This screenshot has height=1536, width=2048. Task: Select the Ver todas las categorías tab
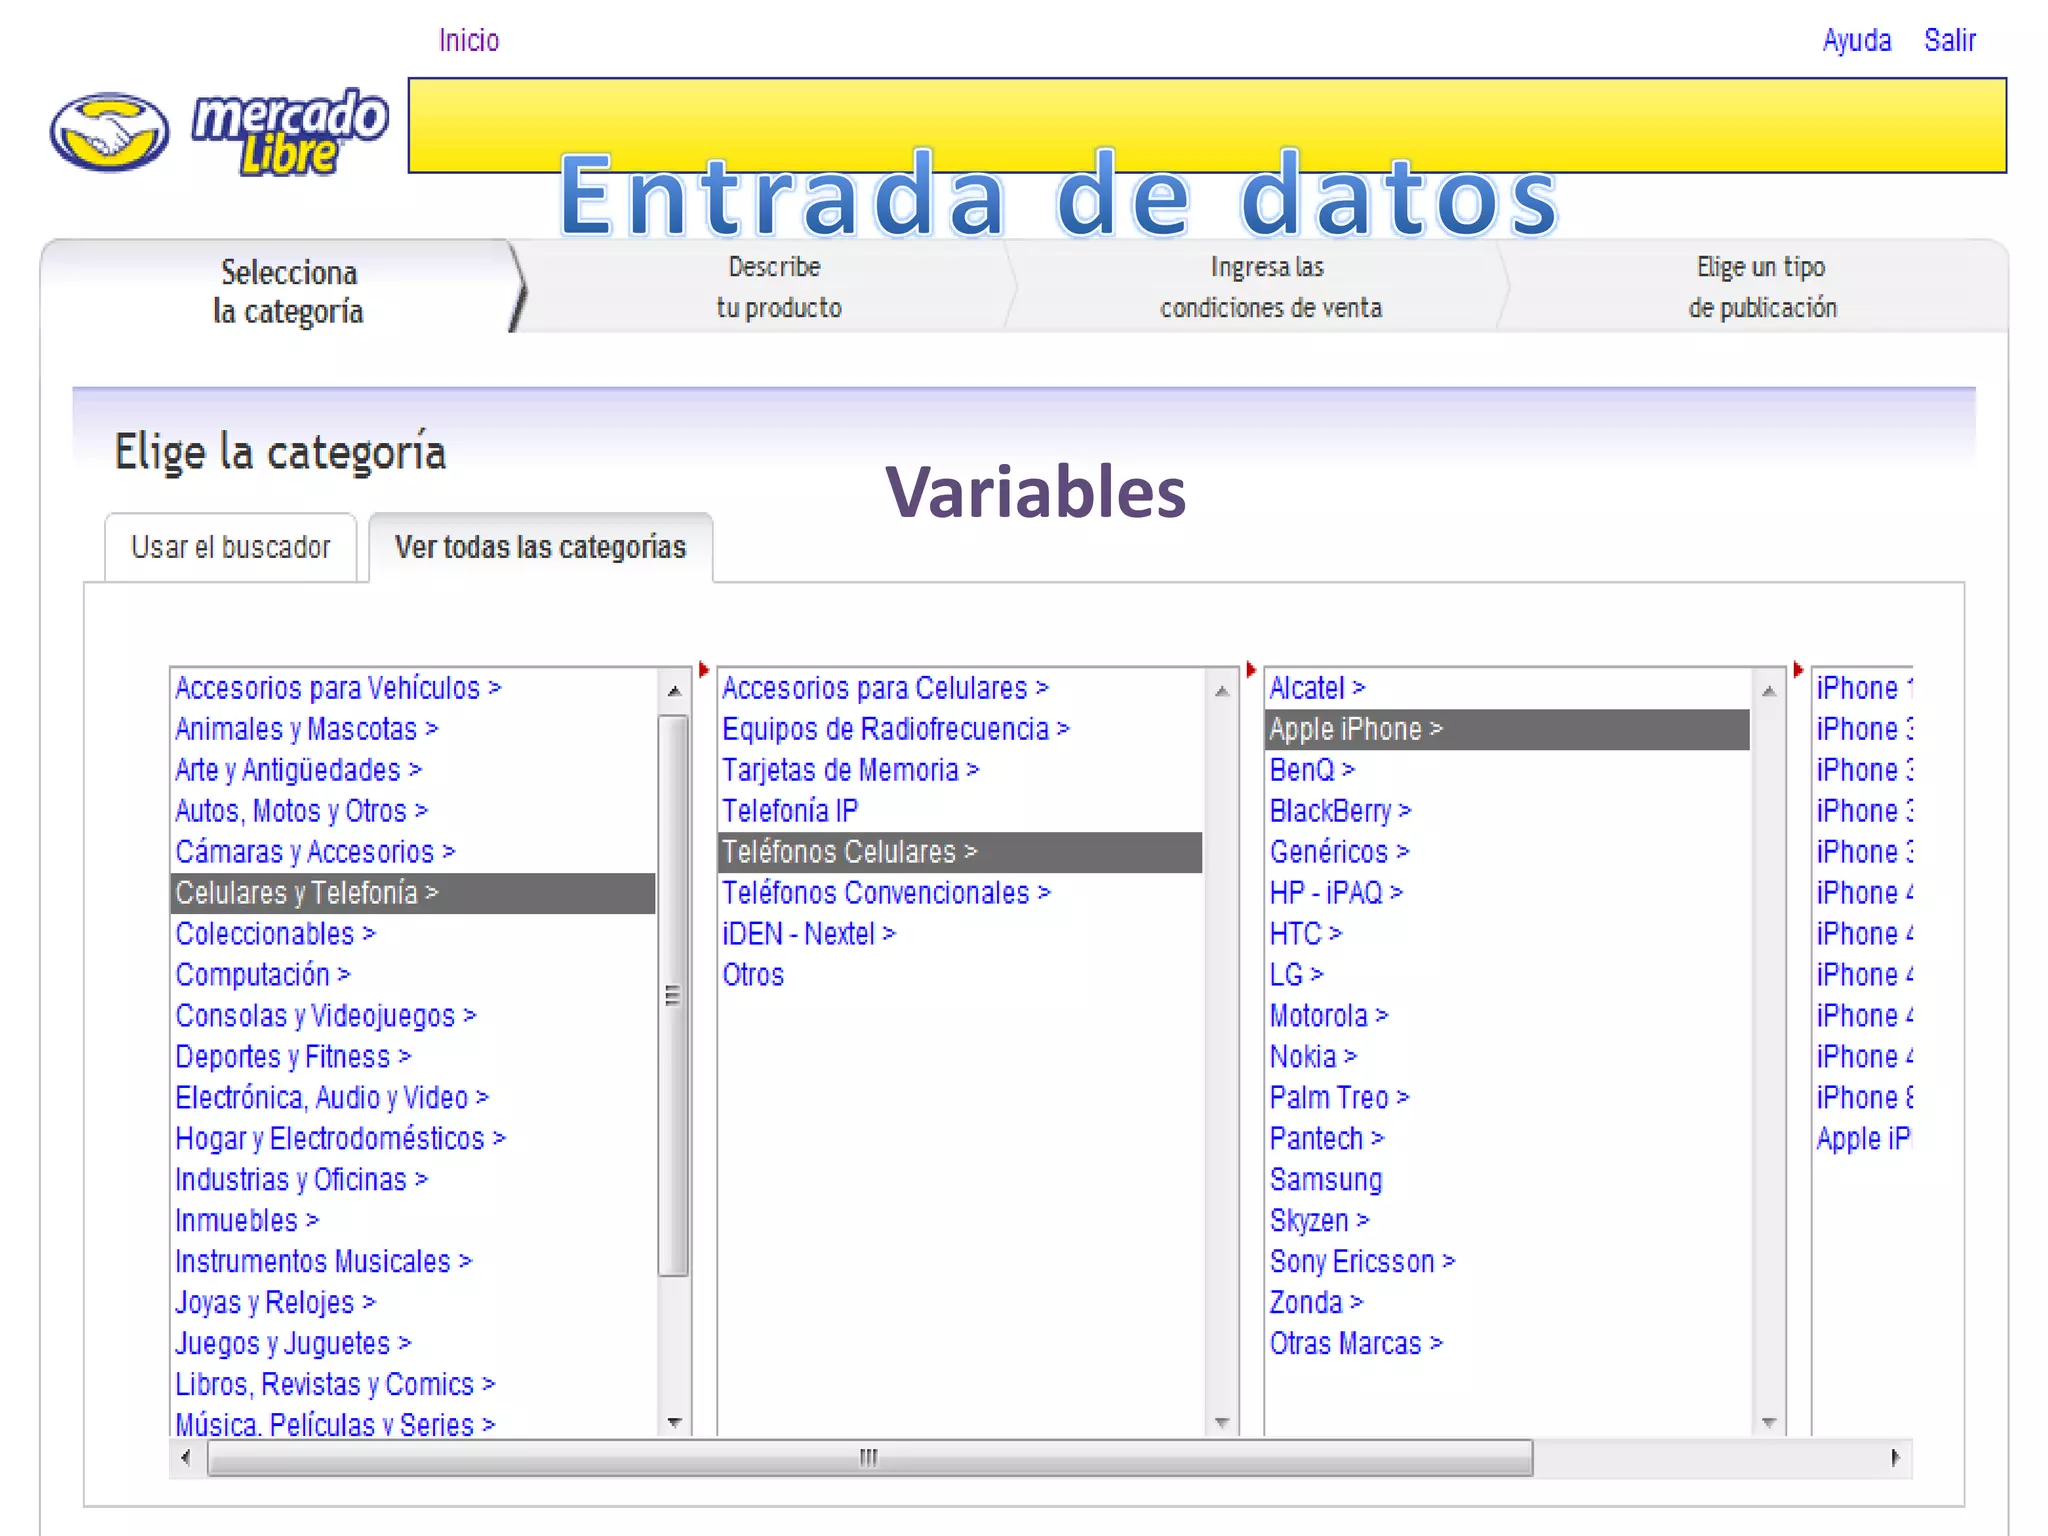point(541,547)
